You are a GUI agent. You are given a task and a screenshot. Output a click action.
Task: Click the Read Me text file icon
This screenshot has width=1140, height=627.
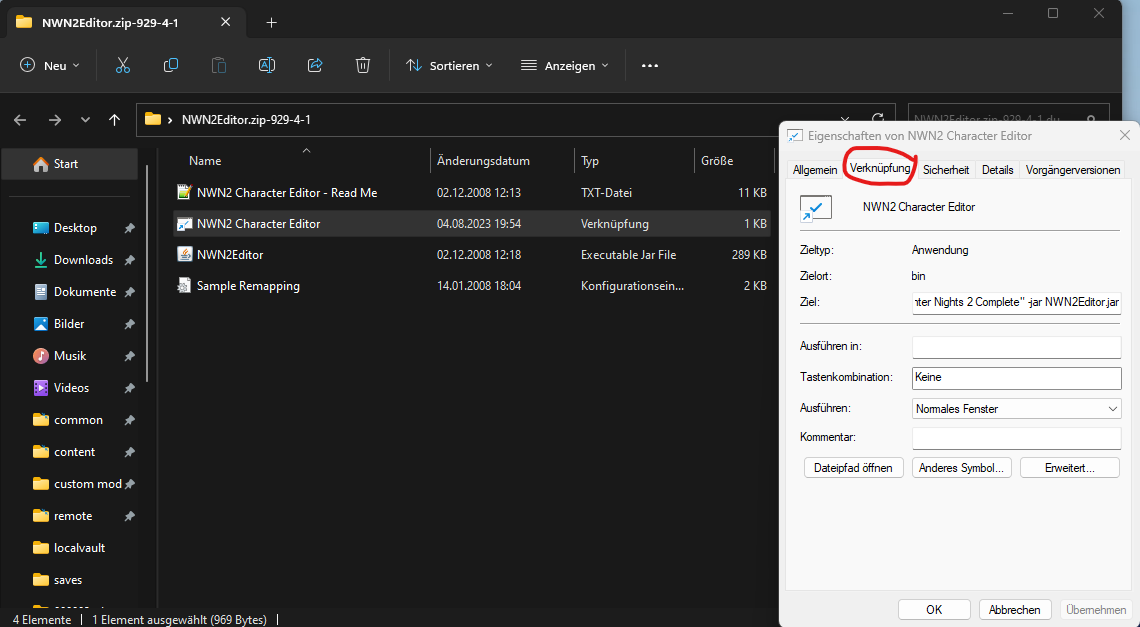[x=184, y=192]
